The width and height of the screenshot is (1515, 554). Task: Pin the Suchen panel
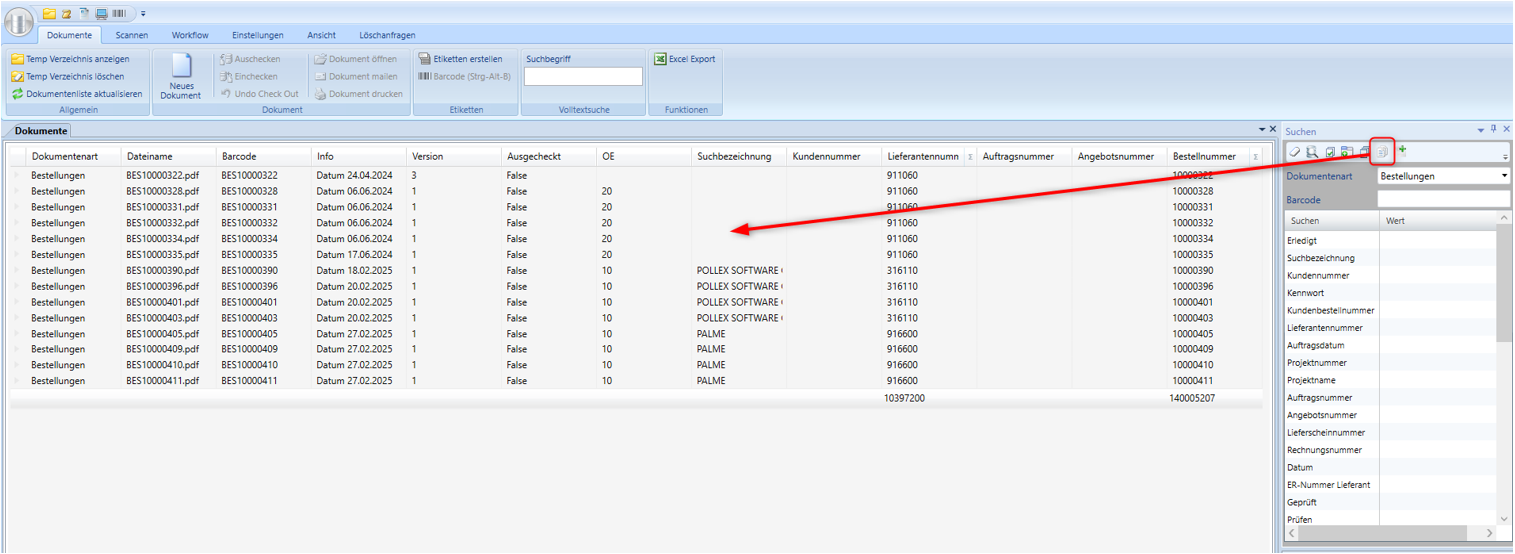point(1493,130)
